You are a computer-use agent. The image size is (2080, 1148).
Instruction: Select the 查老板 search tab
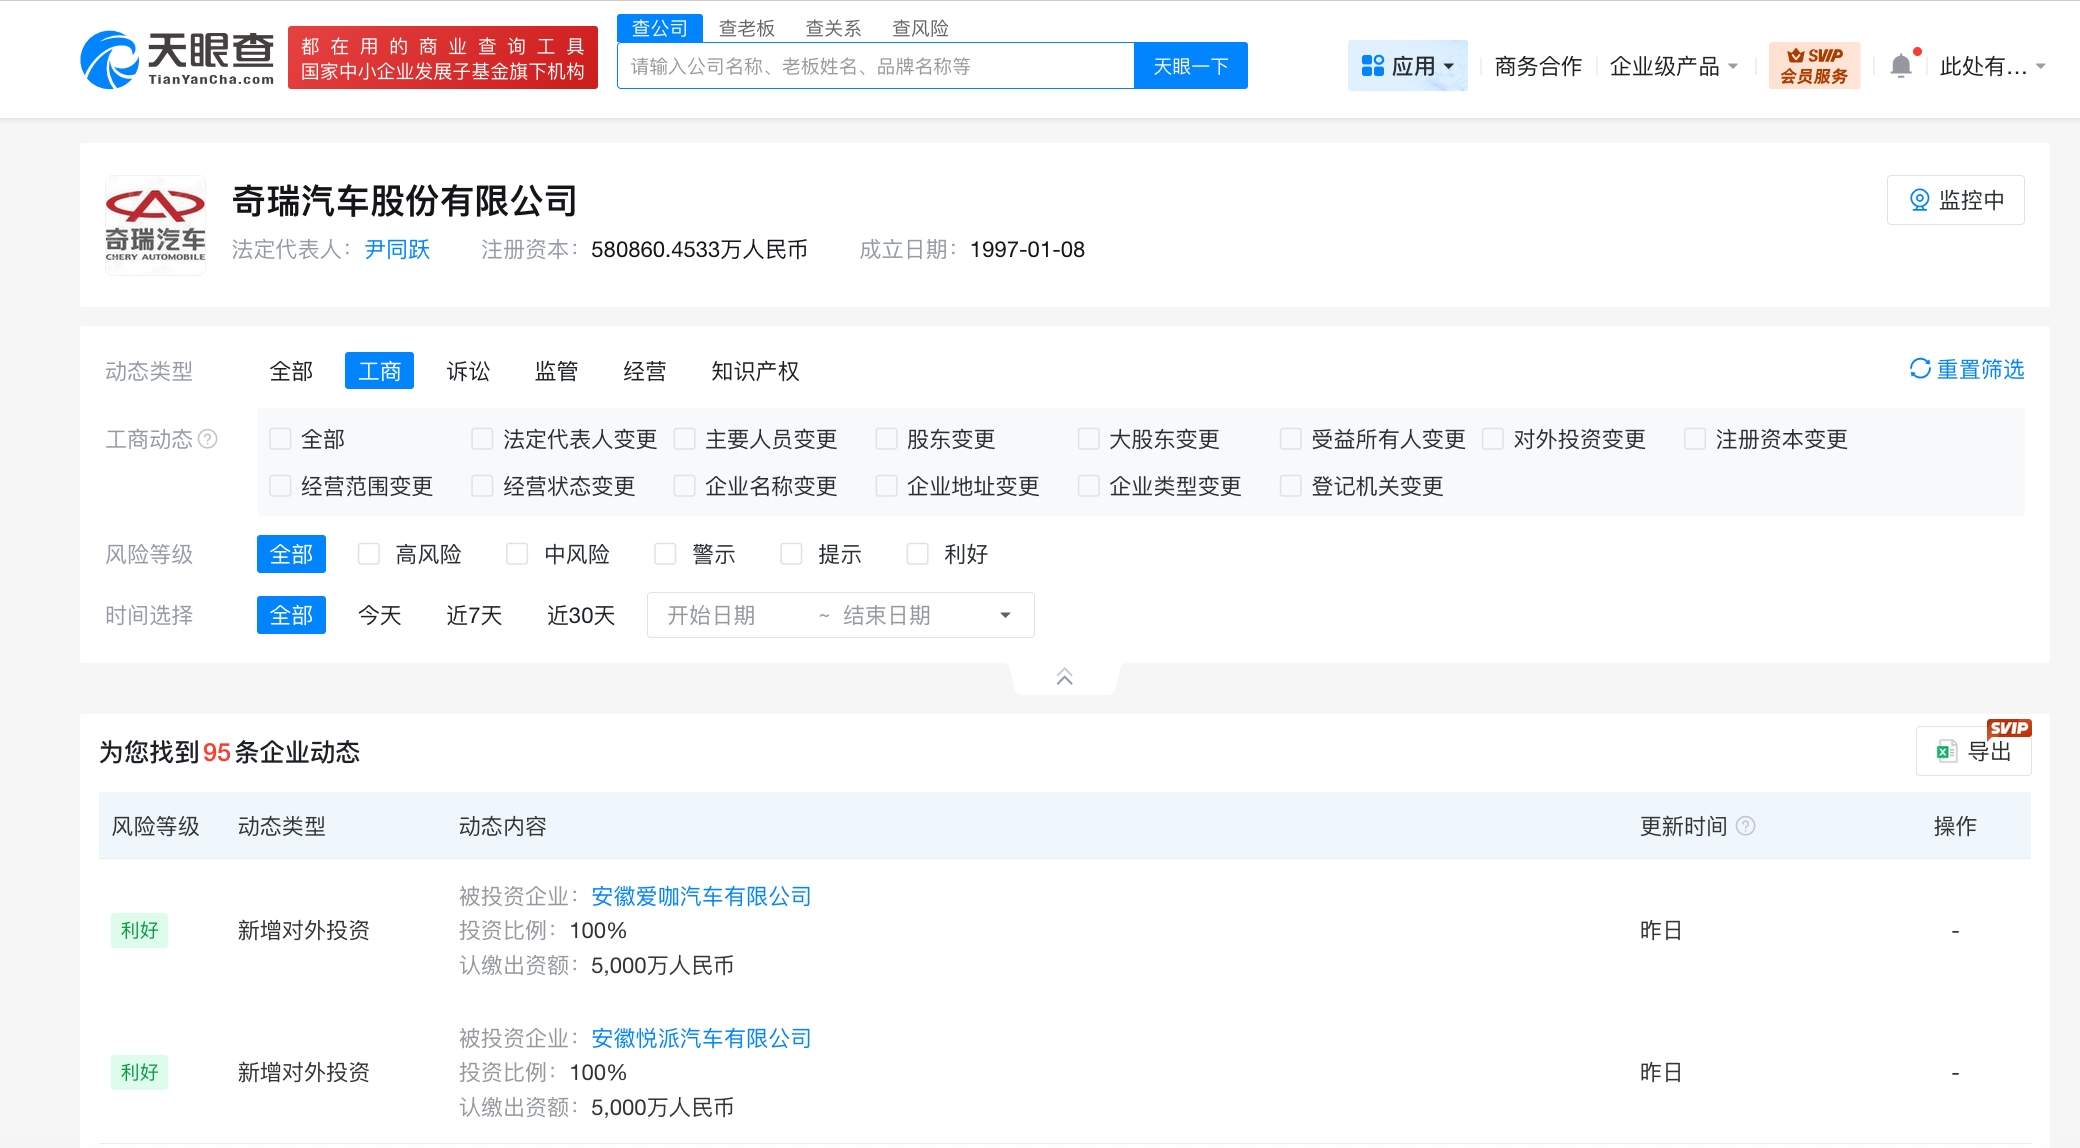pyautogui.click(x=746, y=28)
